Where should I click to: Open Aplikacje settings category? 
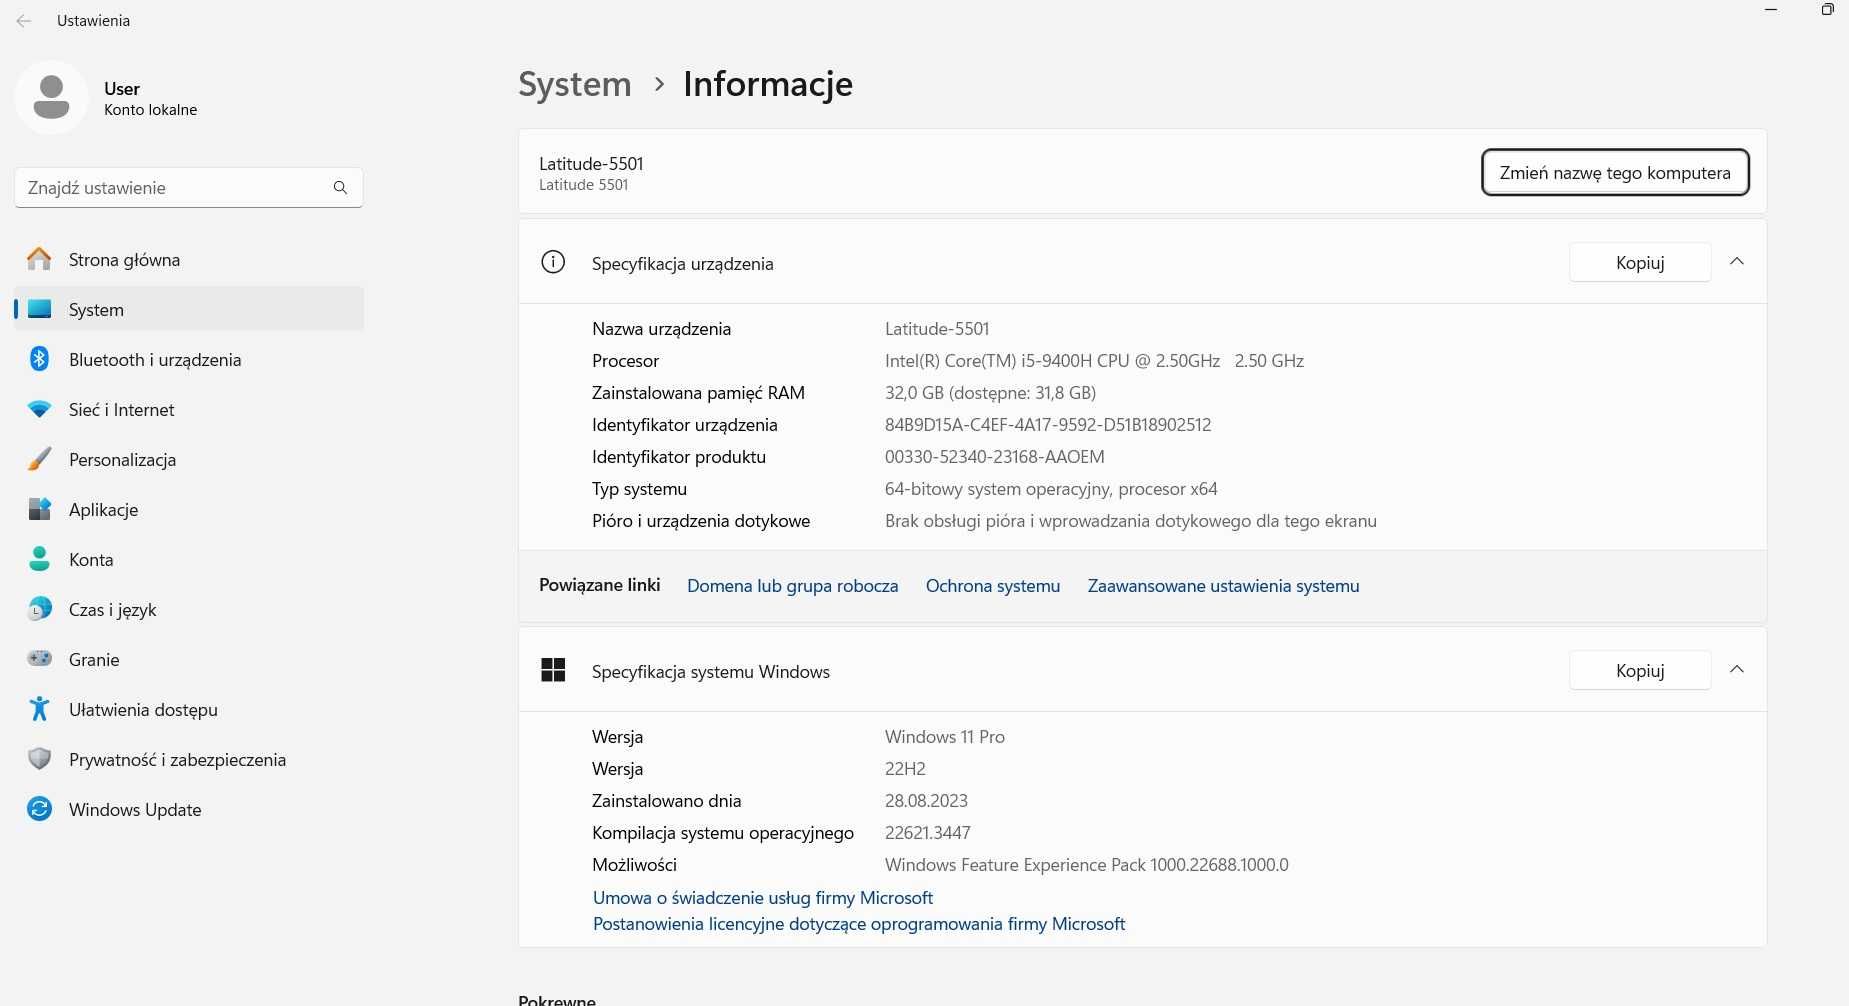click(x=189, y=509)
